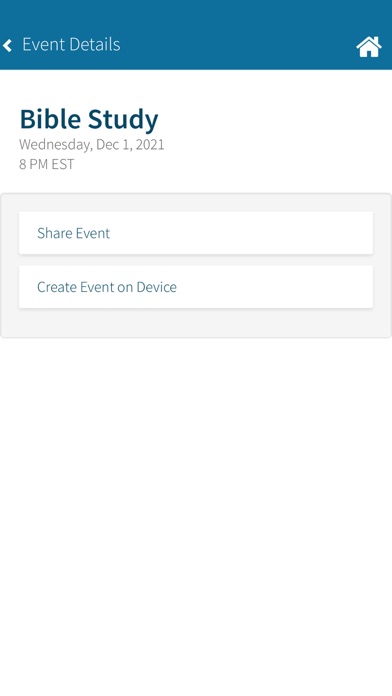Click the 8 PM EST time label

tap(46, 164)
